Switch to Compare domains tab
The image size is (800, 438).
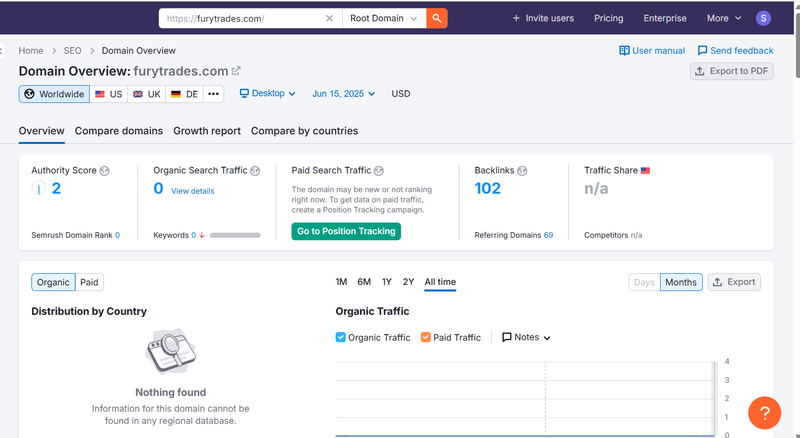point(119,131)
